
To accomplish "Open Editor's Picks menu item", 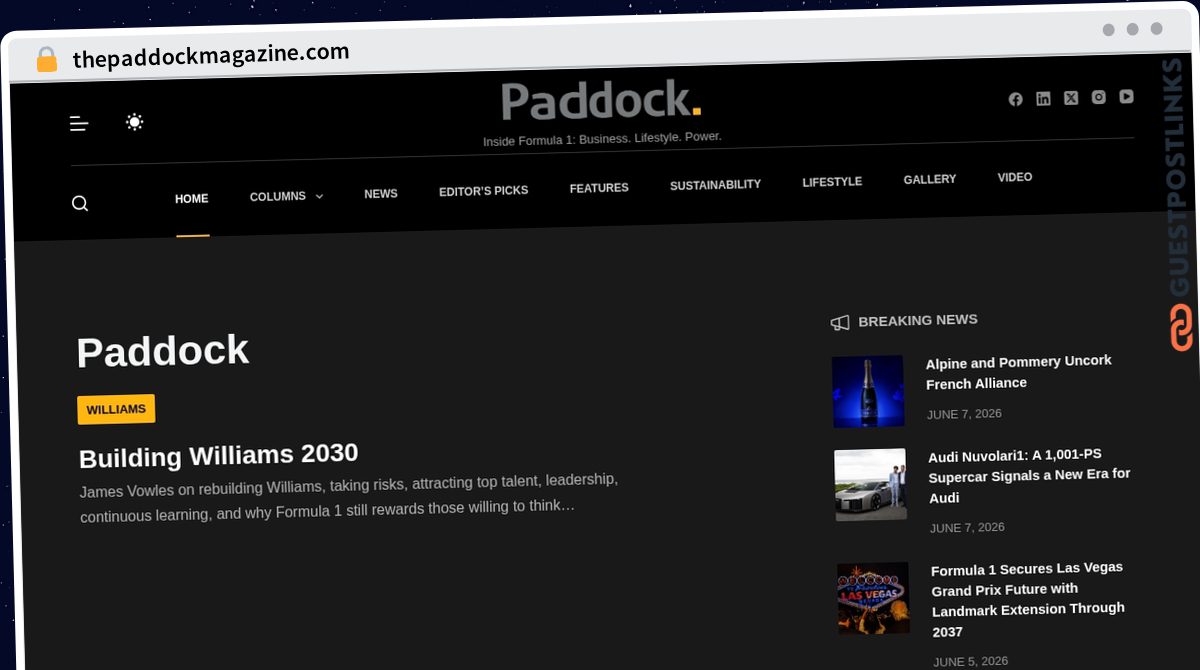I will pyautogui.click(x=483, y=191).
